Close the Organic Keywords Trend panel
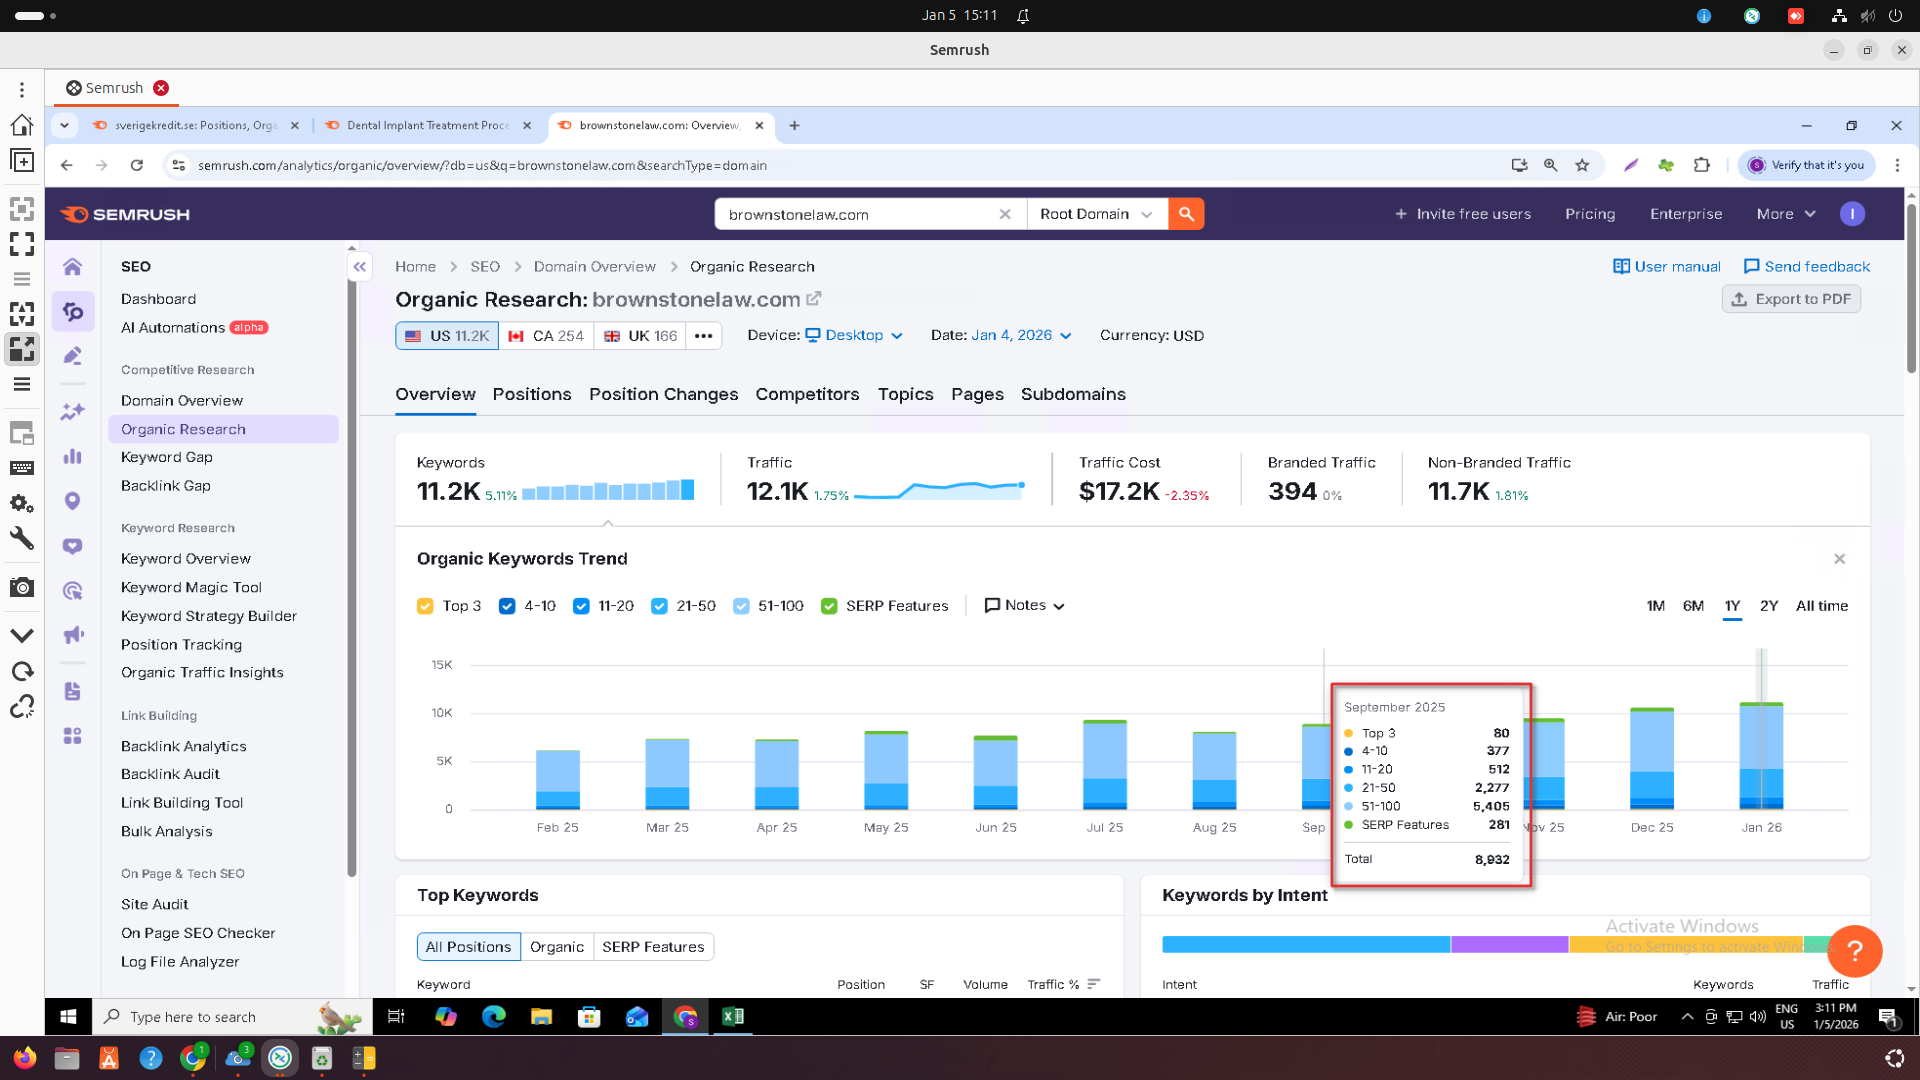Screen dimensions: 1920x1080 pos(1839,559)
